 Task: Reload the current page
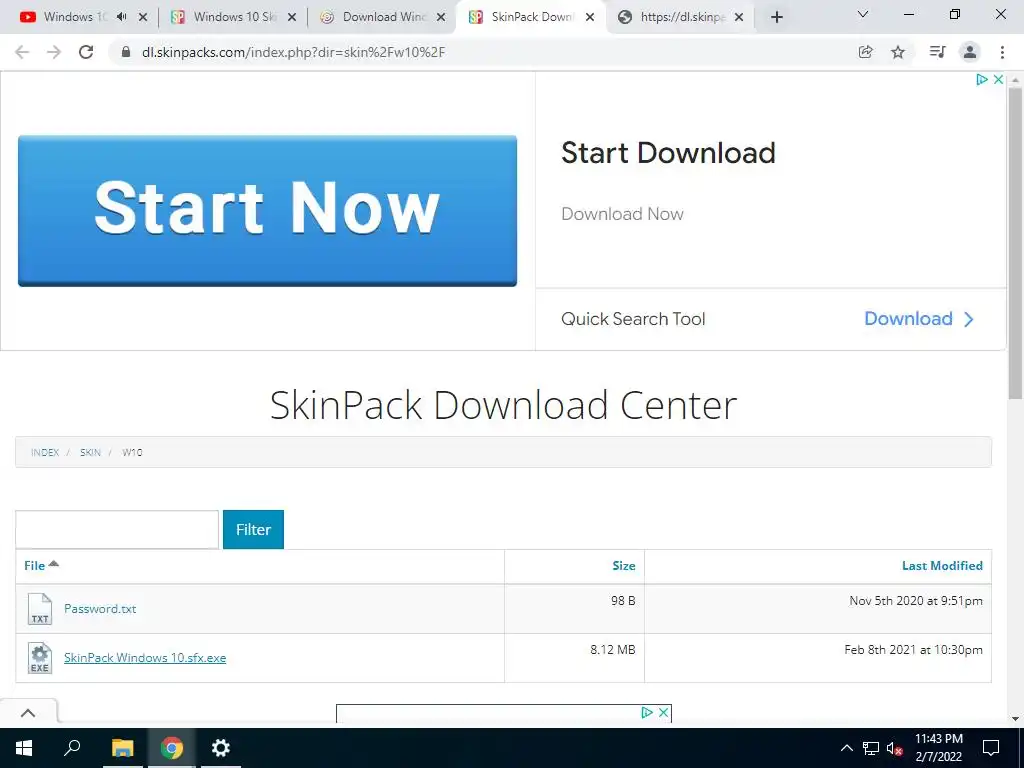(x=86, y=52)
